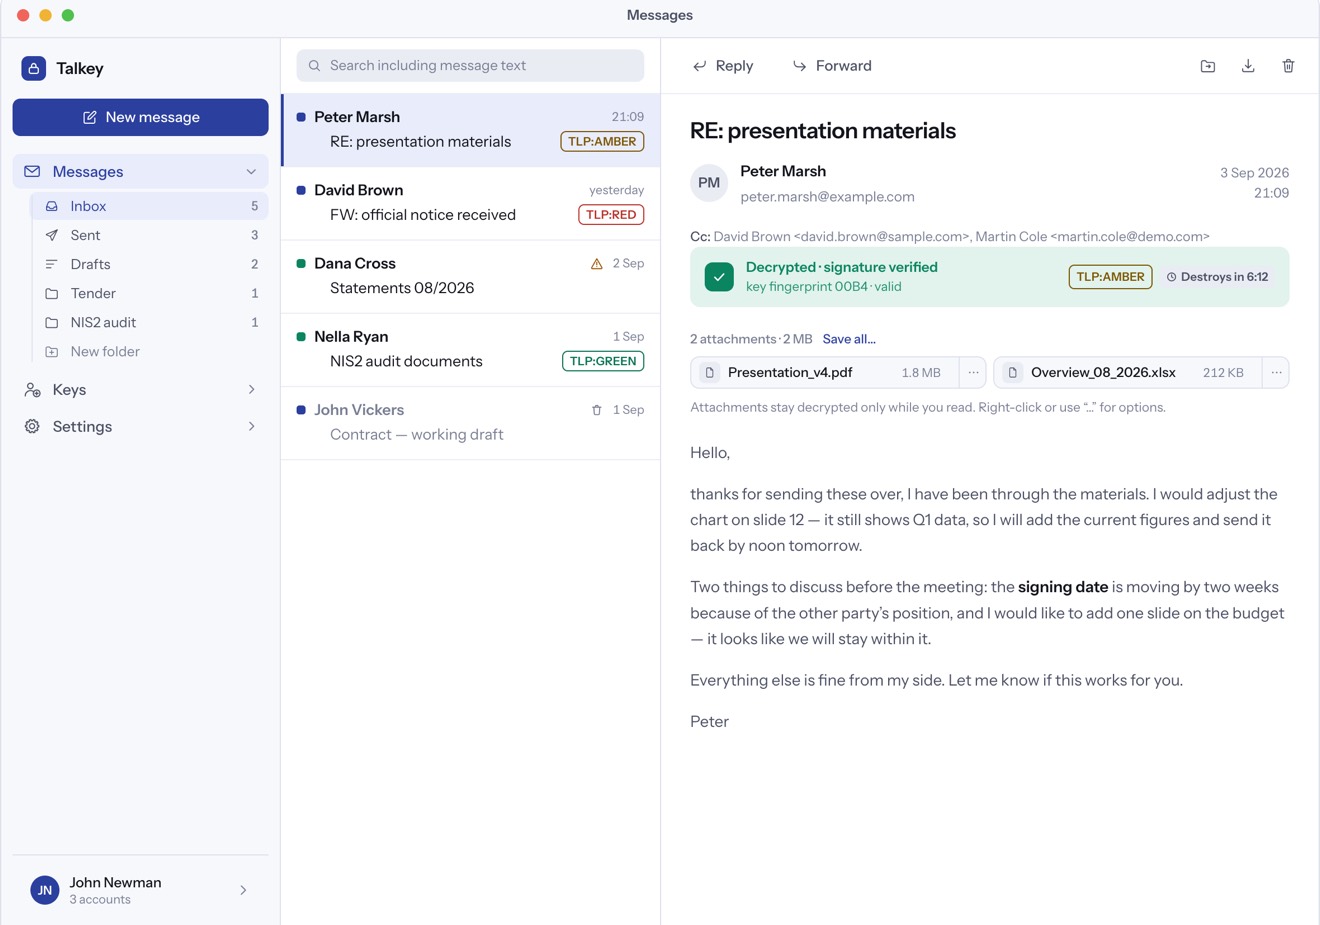The image size is (1320, 925).
Task: Open options for Presentation_v4.pdf attachment
Action: tap(974, 373)
